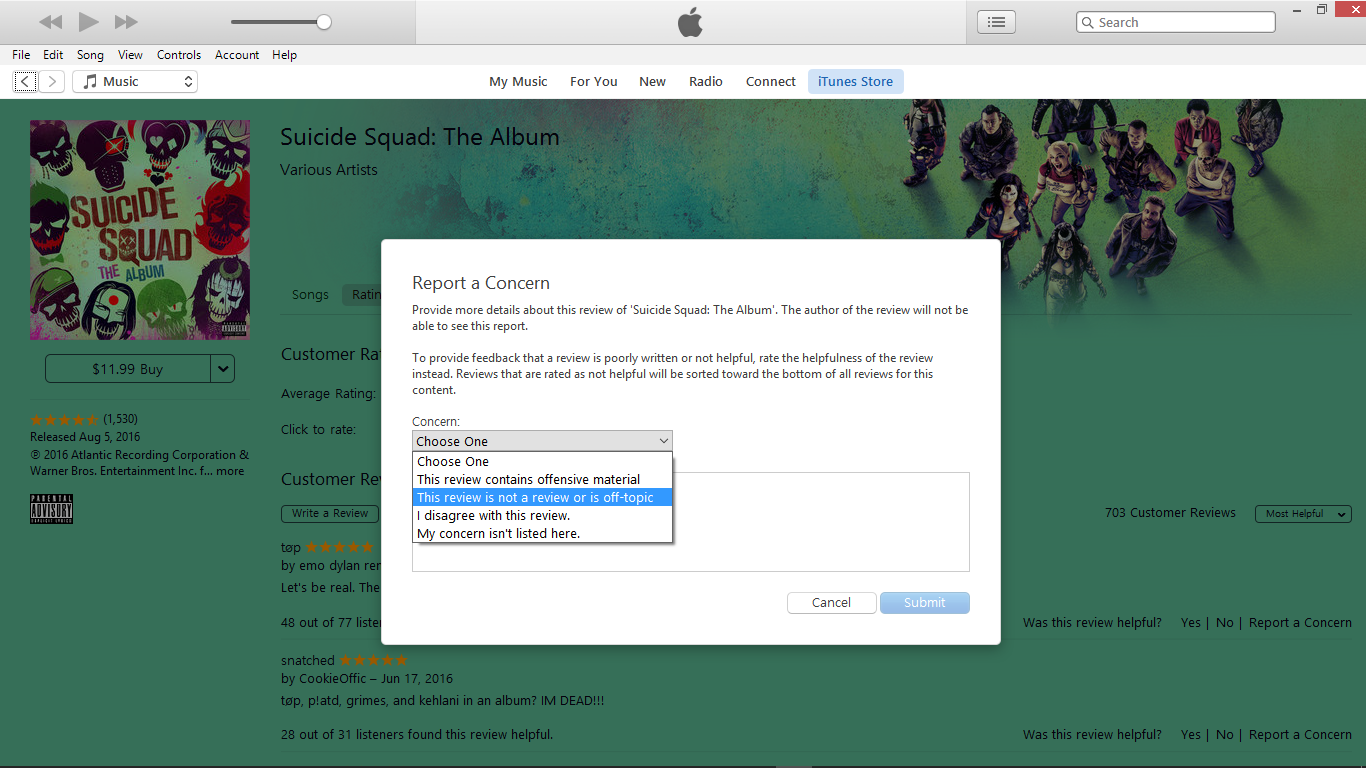Select 'This review is not a review or is off-topic'

(x=542, y=497)
